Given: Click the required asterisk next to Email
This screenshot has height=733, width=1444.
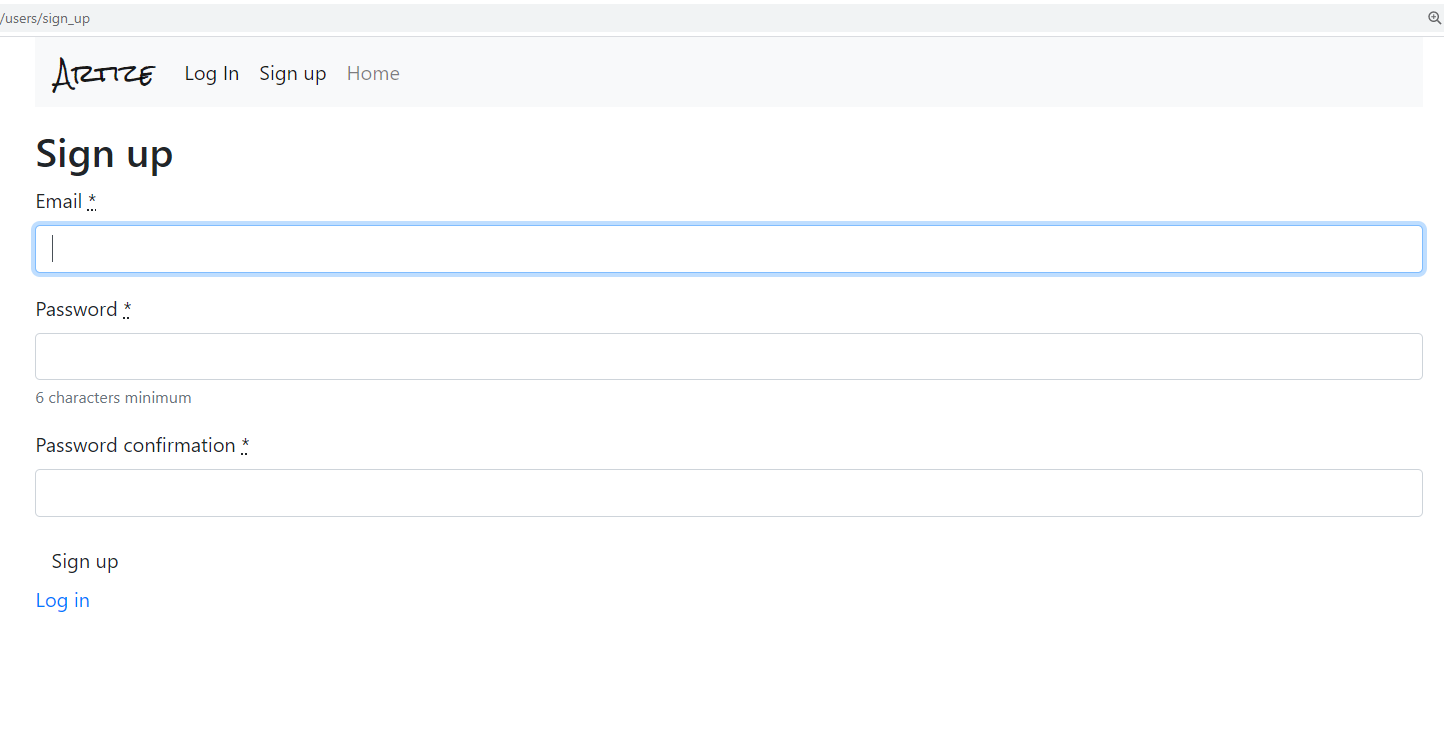Looking at the screenshot, I should 92,201.
